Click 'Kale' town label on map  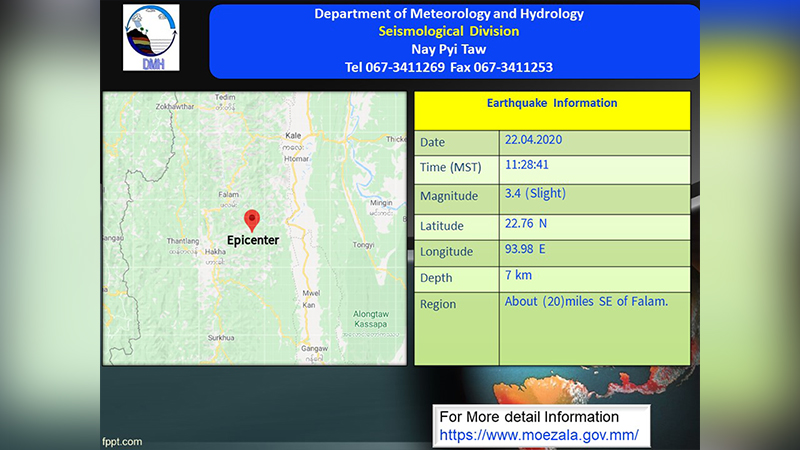point(293,135)
